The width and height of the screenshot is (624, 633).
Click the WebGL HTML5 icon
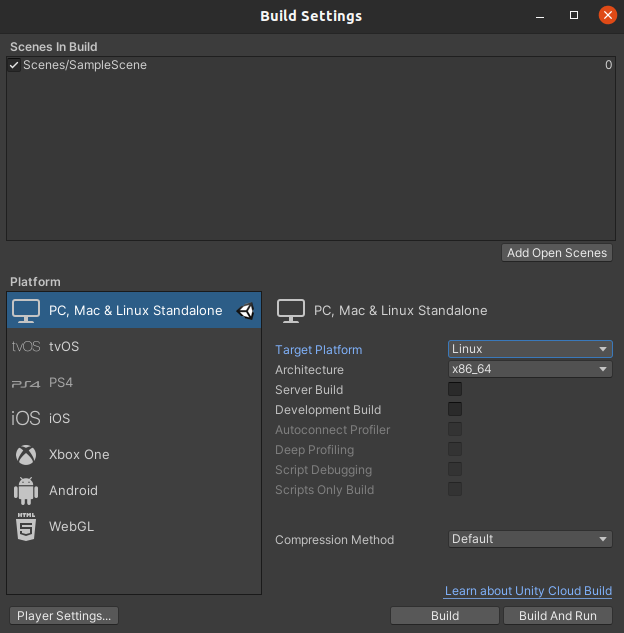pos(26,527)
